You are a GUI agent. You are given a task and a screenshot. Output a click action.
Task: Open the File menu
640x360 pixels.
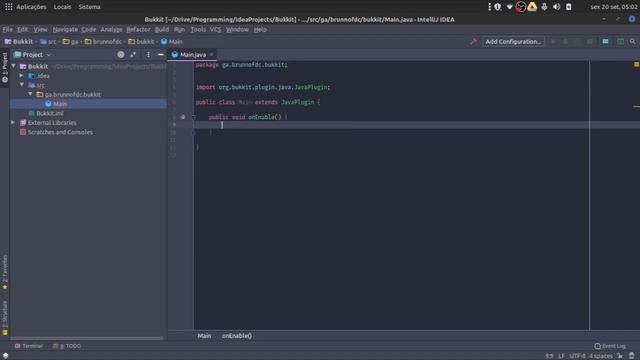(7, 29)
